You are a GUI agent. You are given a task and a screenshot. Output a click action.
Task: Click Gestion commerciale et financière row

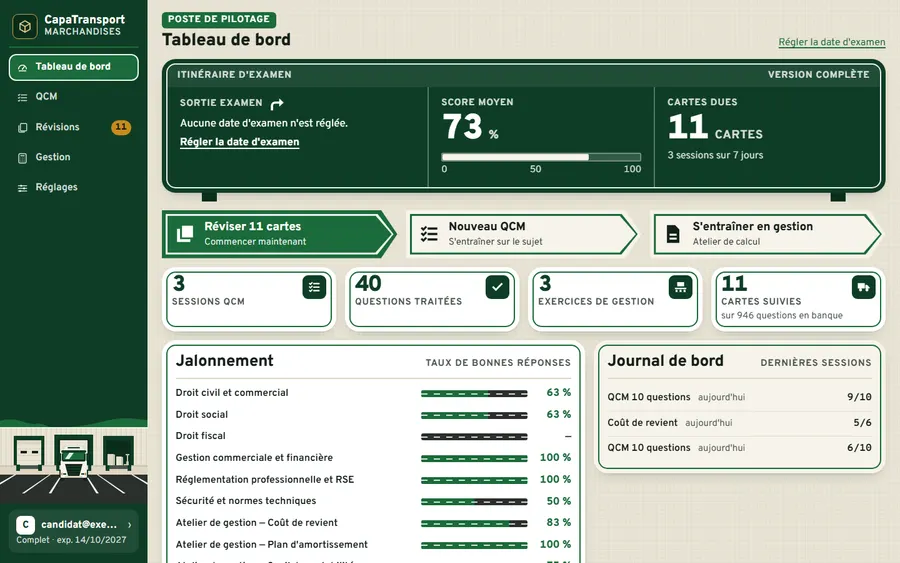[x=373, y=458]
